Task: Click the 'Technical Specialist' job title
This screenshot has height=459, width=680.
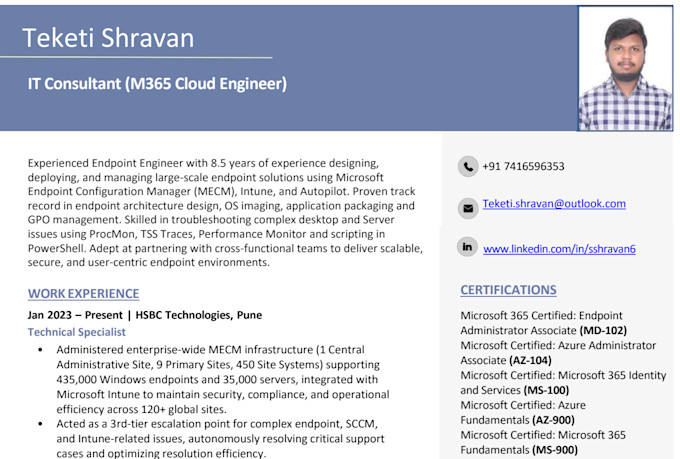Action: pos(77,332)
